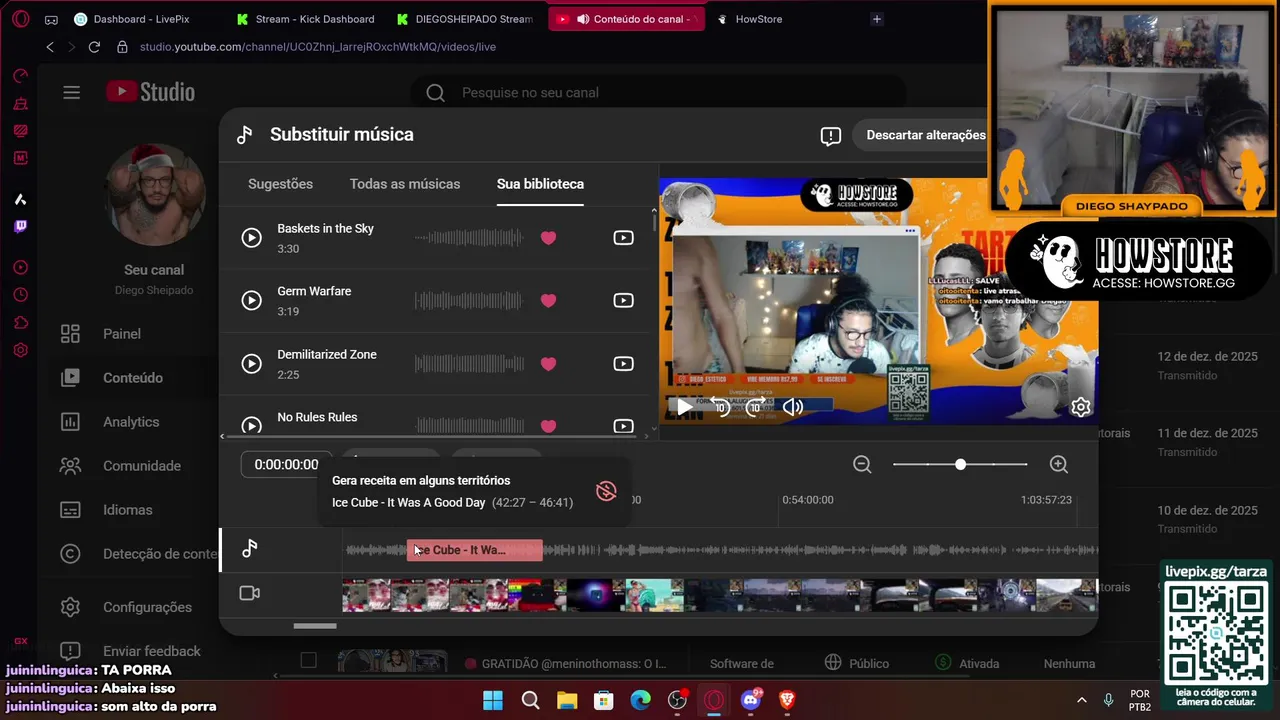Play the video preview

pyautogui.click(x=684, y=406)
